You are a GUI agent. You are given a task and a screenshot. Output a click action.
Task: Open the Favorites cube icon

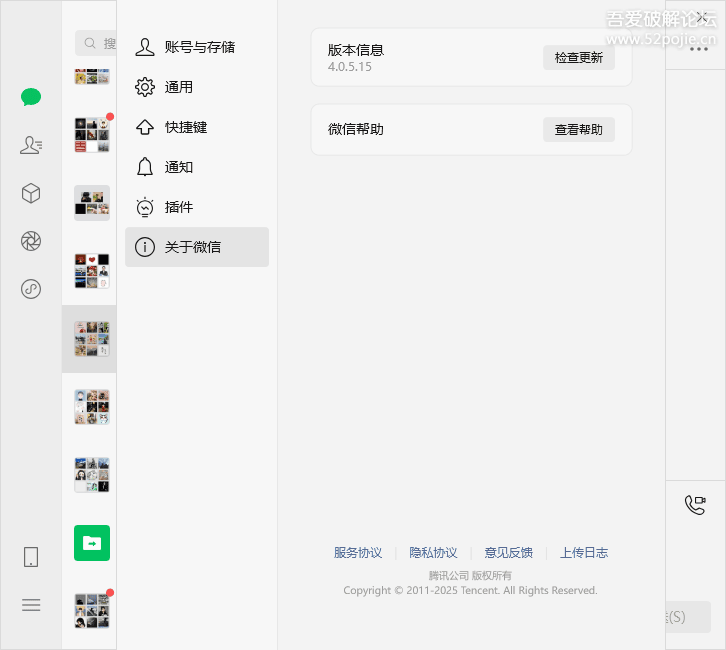coord(31,193)
